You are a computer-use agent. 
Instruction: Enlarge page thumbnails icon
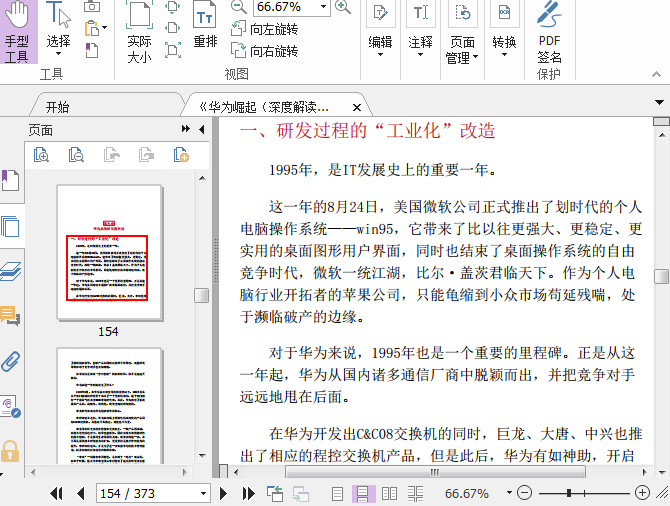41,155
